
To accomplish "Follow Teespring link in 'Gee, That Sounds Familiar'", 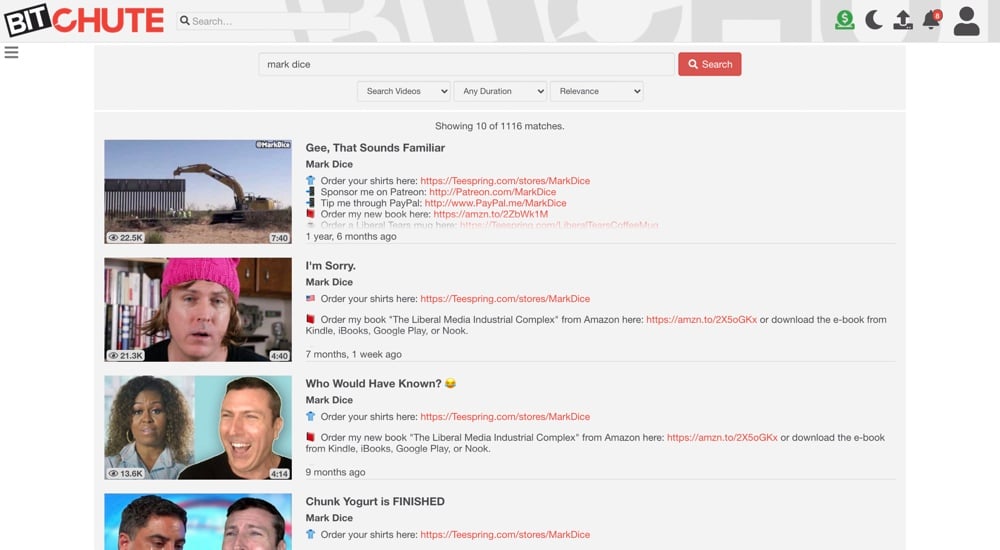I will click(x=505, y=181).
